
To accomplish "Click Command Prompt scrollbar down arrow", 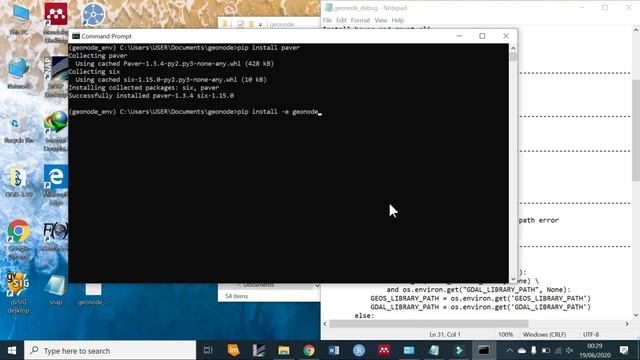I will (513, 279).
